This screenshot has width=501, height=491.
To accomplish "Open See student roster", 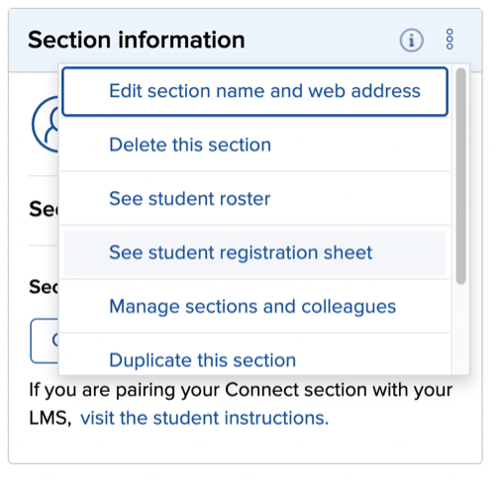I will click(x=255, y=199).
